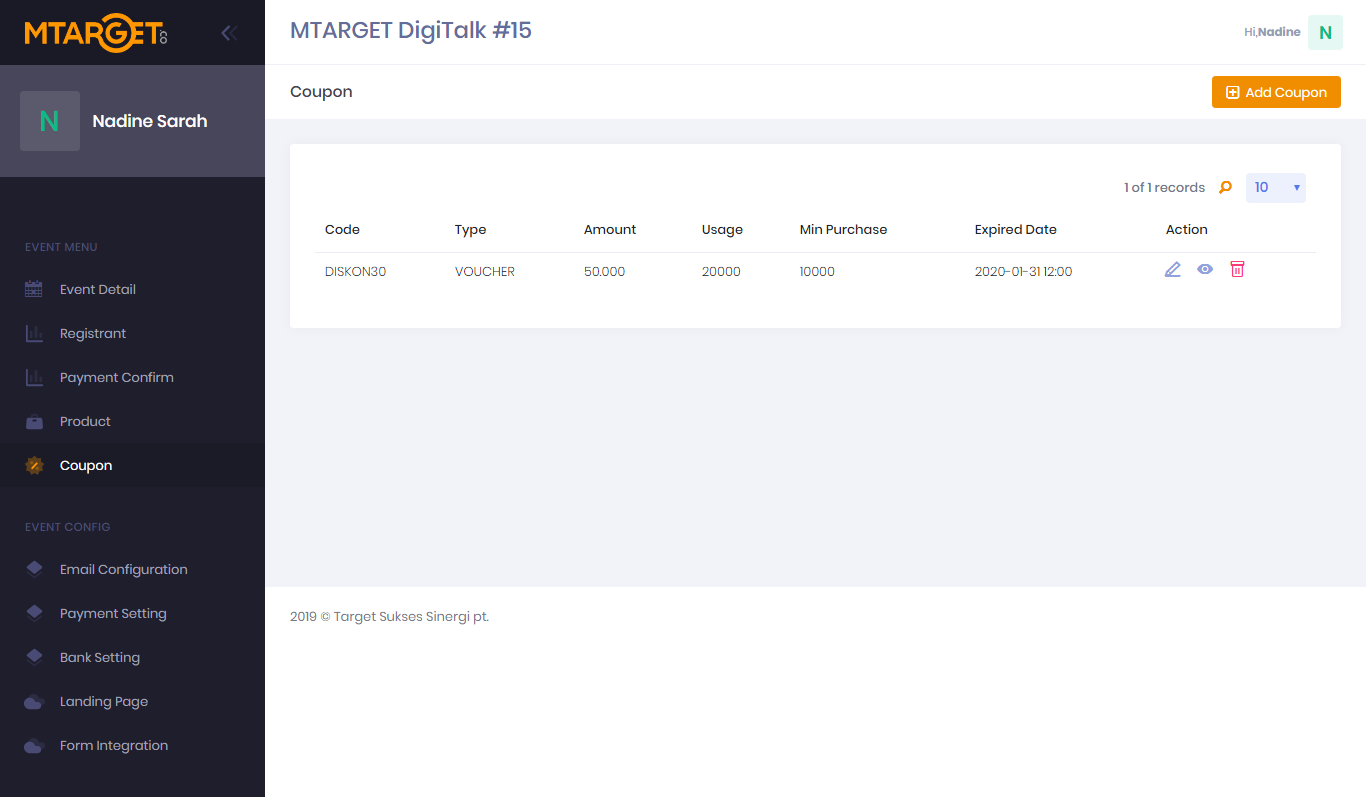Select Coupon menu item
The height and width of the screenshot is (797, 1366).
click(132, 465)
